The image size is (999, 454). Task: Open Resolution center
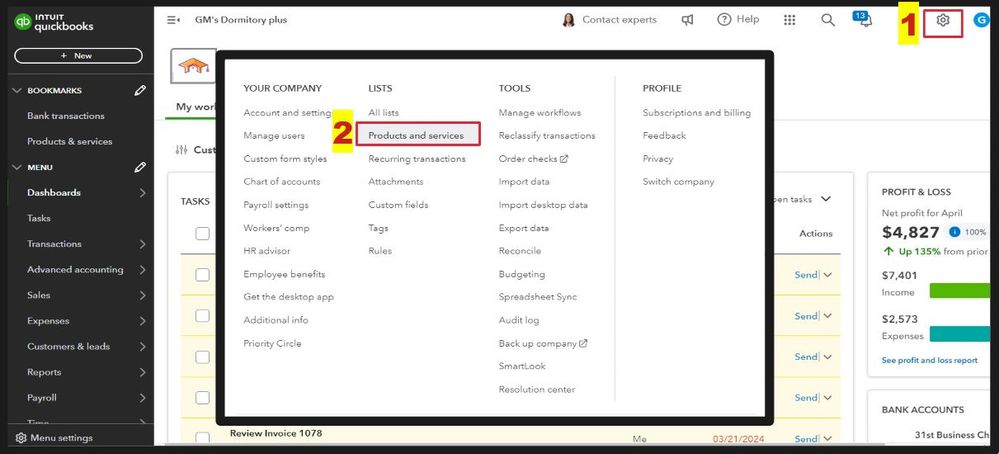coord(536,389)
